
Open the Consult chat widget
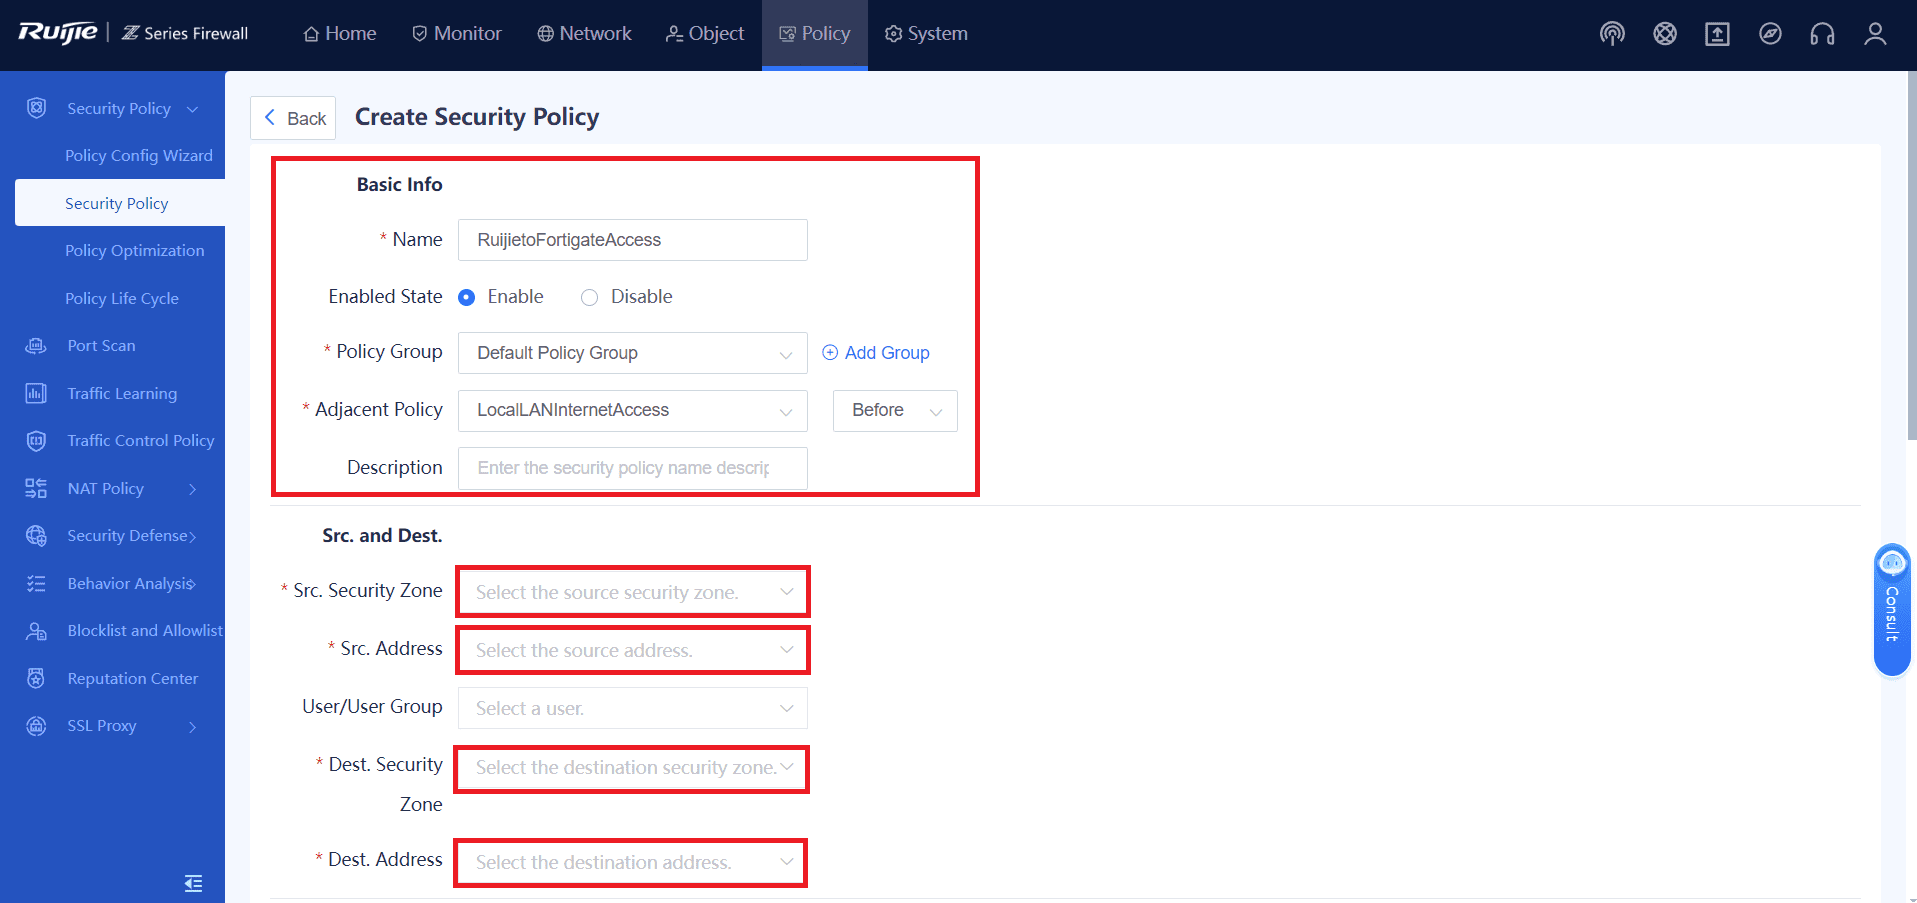pos(1892,610)
